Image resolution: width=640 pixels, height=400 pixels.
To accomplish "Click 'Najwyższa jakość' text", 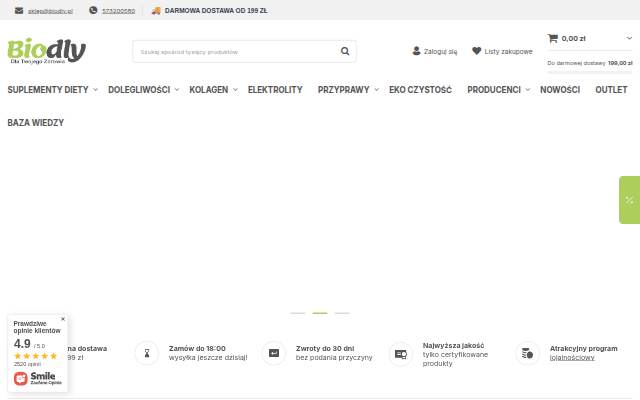I will [453, 346].
